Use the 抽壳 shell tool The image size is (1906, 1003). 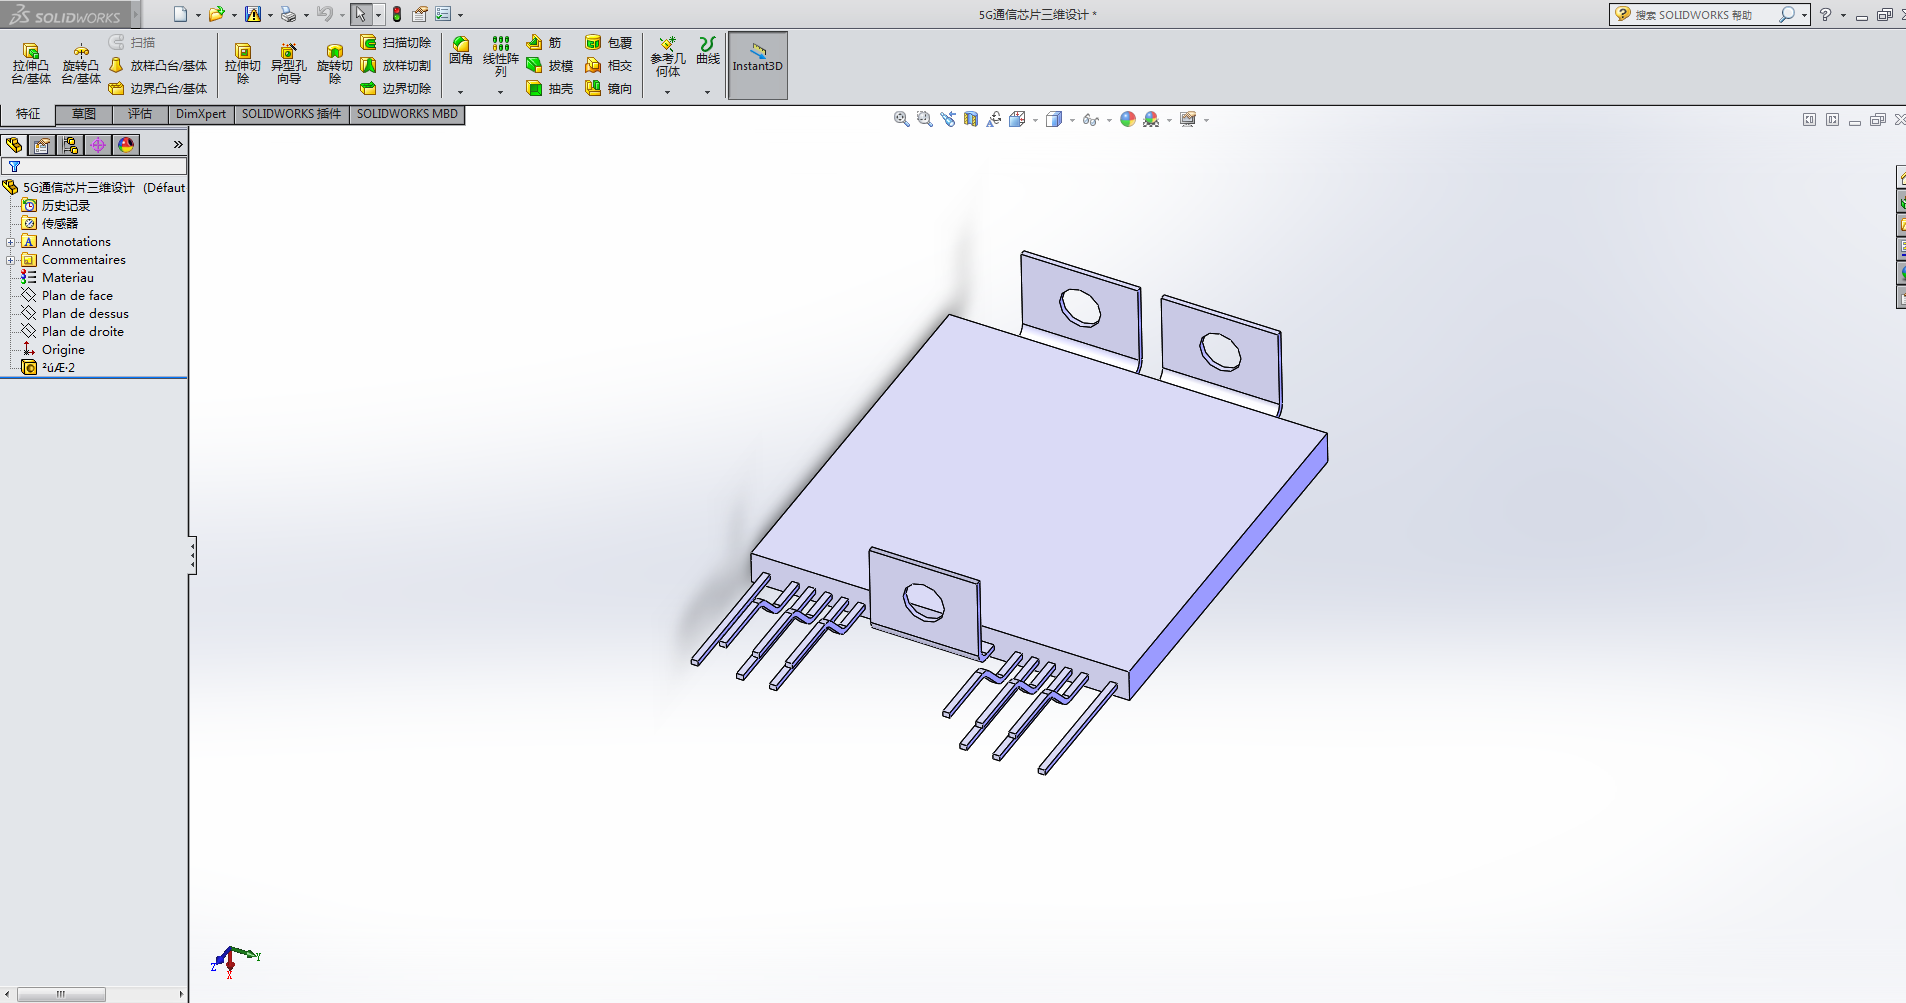(x=550, y=89)
